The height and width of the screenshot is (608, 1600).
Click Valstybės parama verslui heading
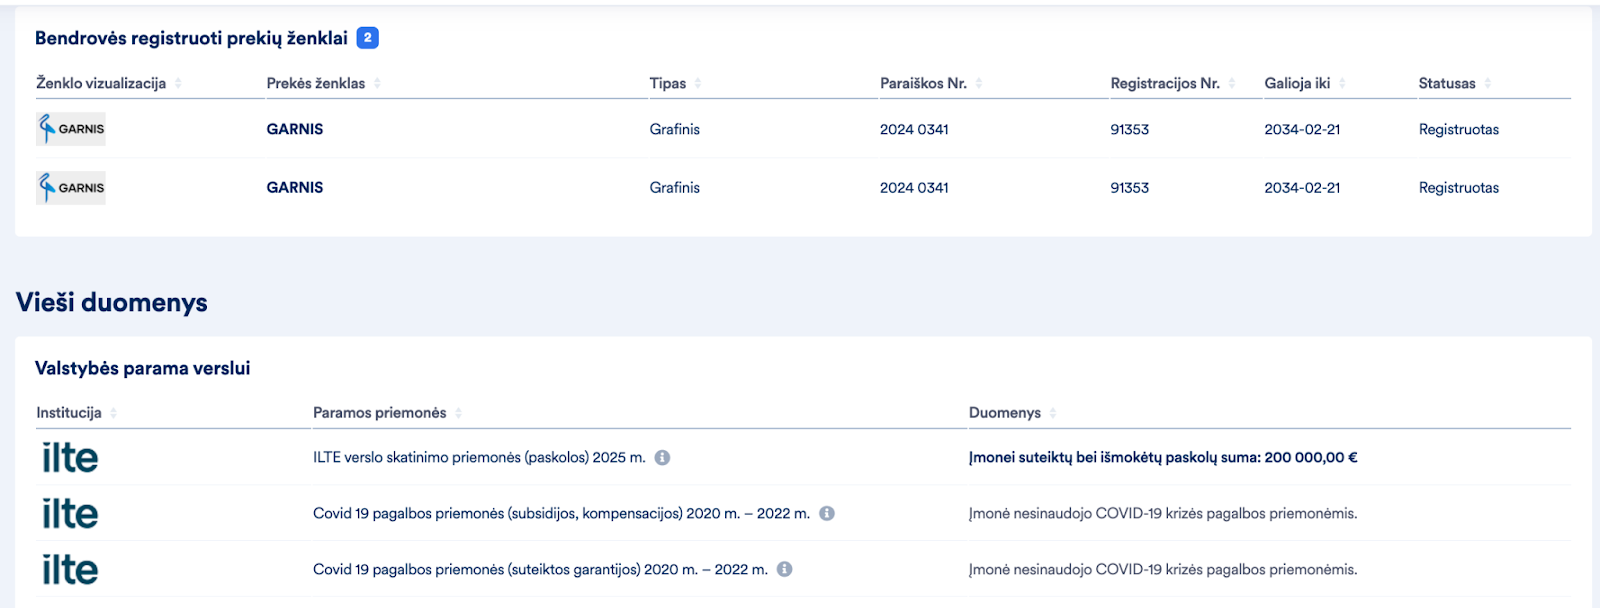coord(143,368)
